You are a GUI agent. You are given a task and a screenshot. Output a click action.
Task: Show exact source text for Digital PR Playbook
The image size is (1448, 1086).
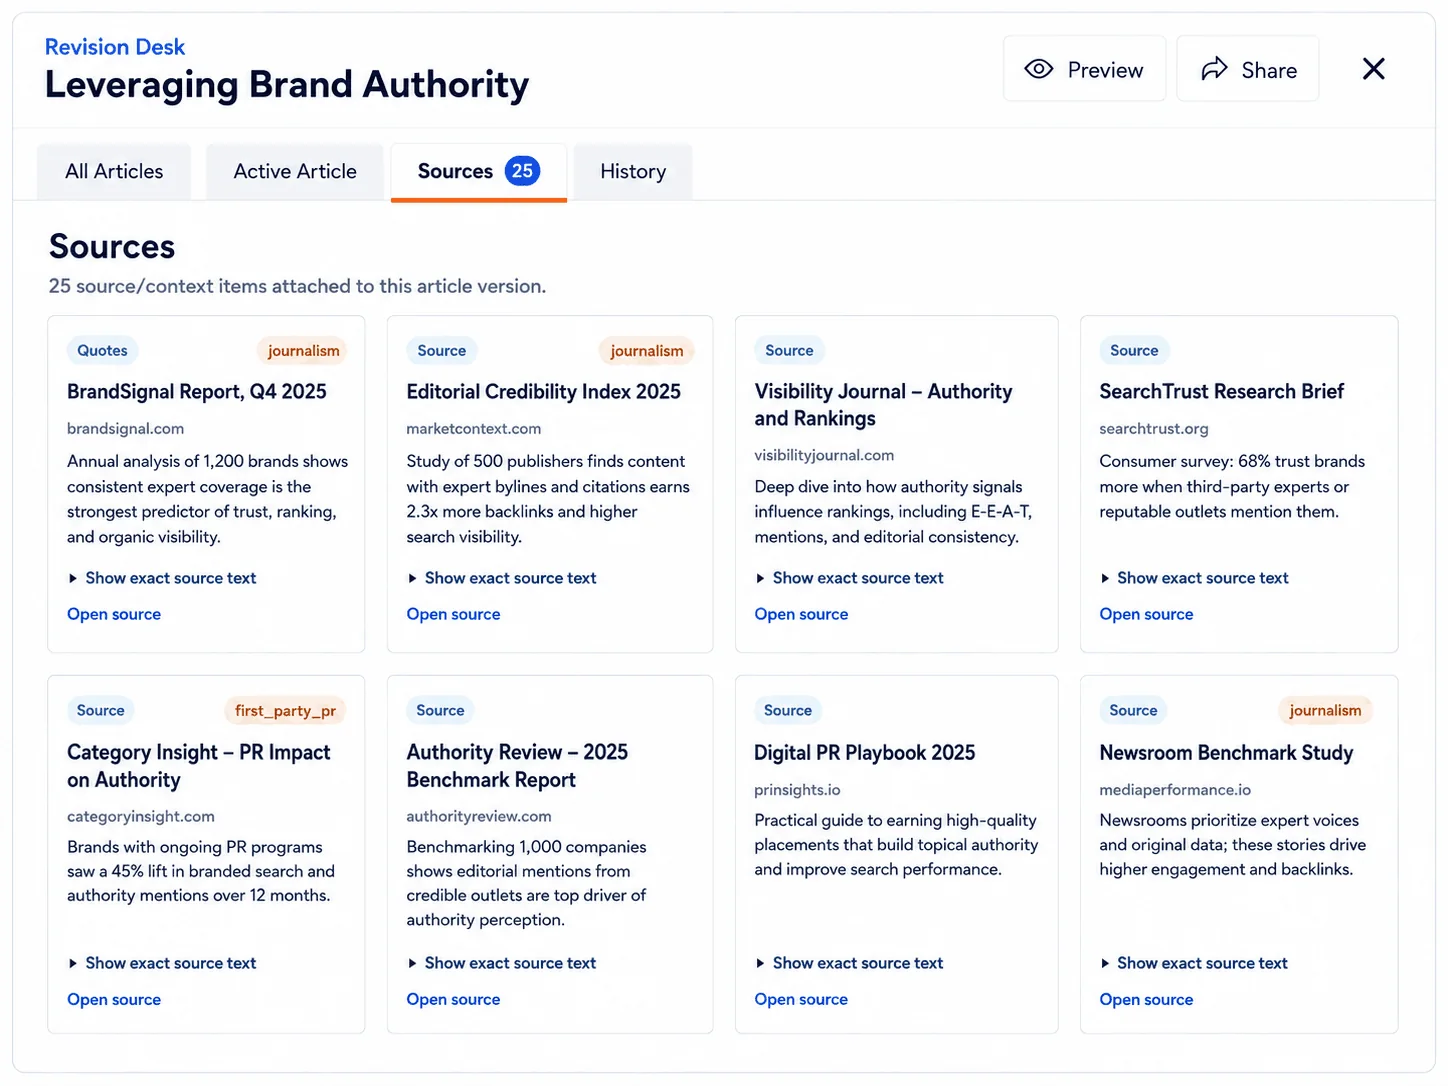(849, 963)
